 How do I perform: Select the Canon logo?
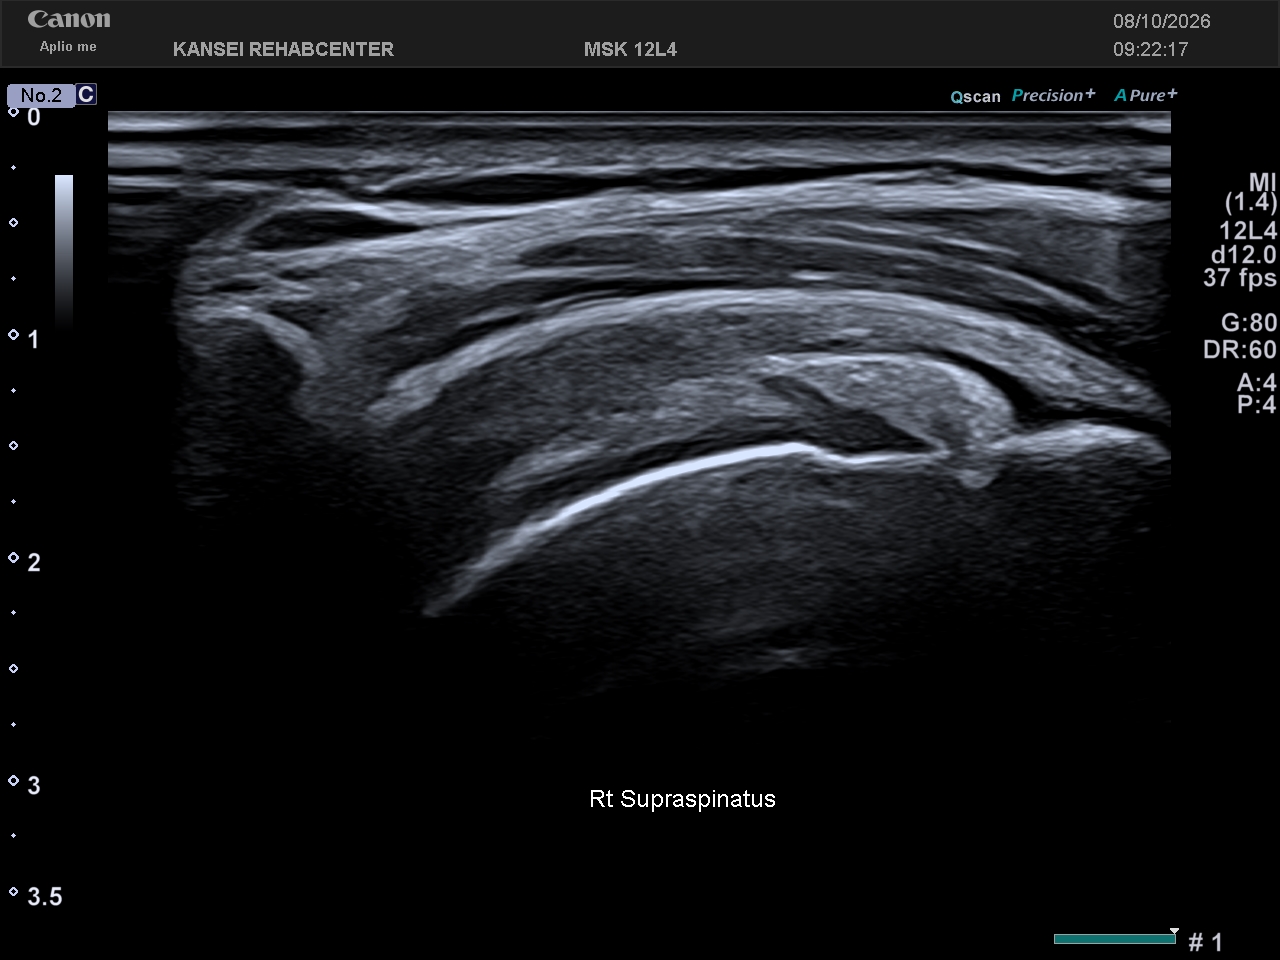click(69, 19)
